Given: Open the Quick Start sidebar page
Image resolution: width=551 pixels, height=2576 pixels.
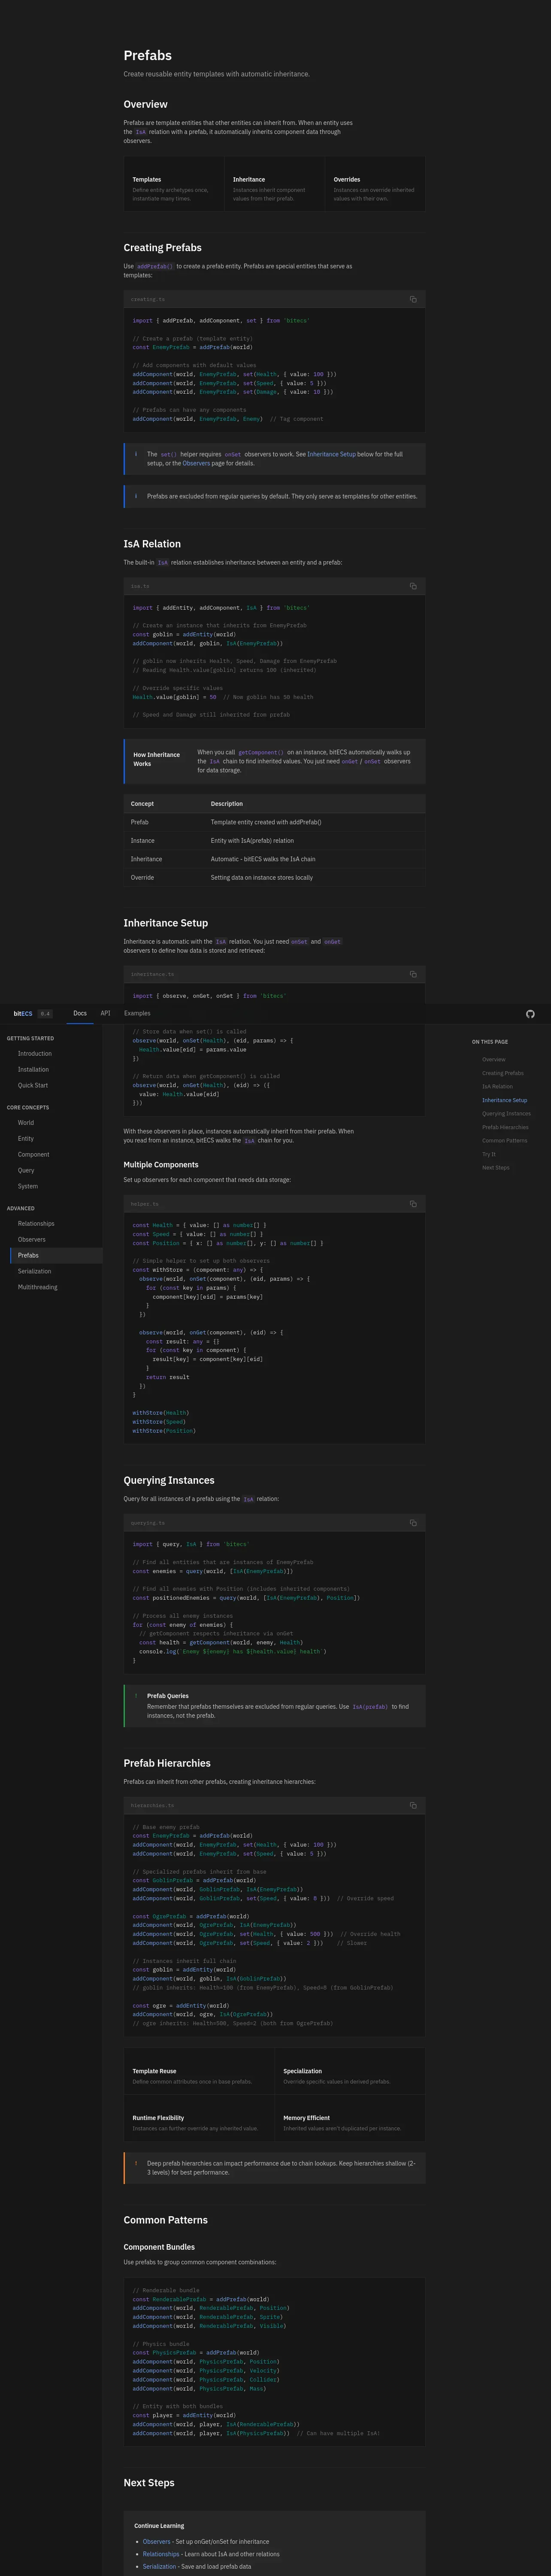Looking at the screenshot, I should [33, 1085].
